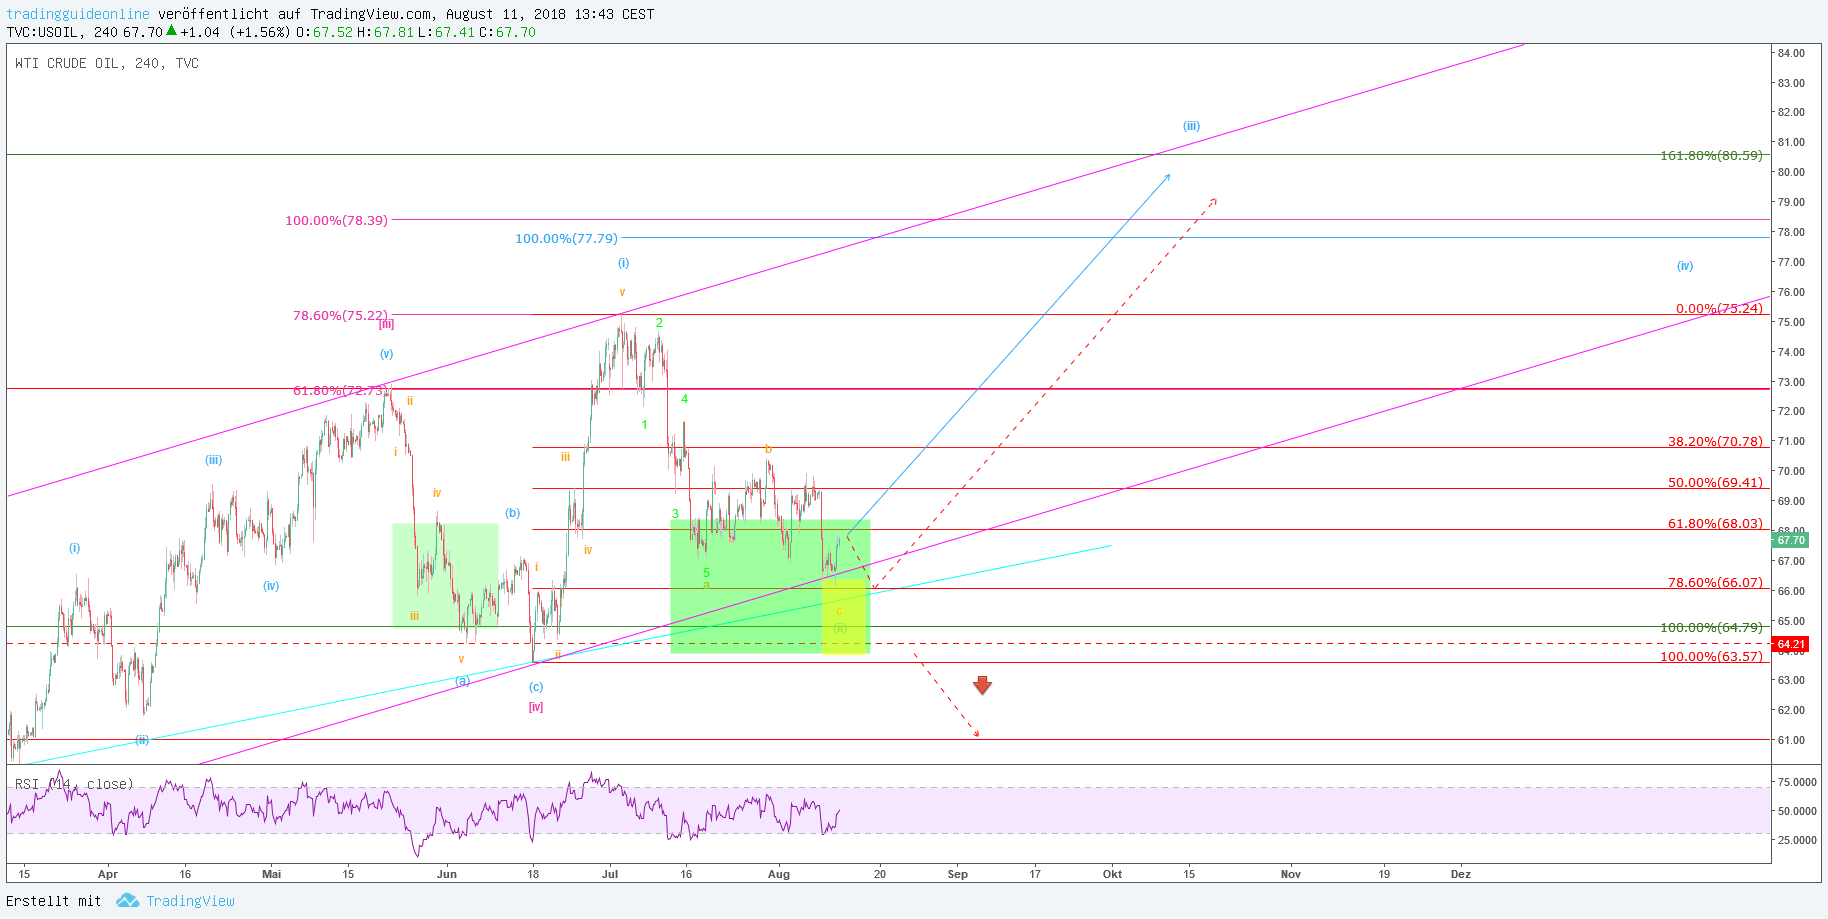This screenshot has width=1828, height=919.
Task: Click the green wave number 5 label
Action: tap(706, 573)
